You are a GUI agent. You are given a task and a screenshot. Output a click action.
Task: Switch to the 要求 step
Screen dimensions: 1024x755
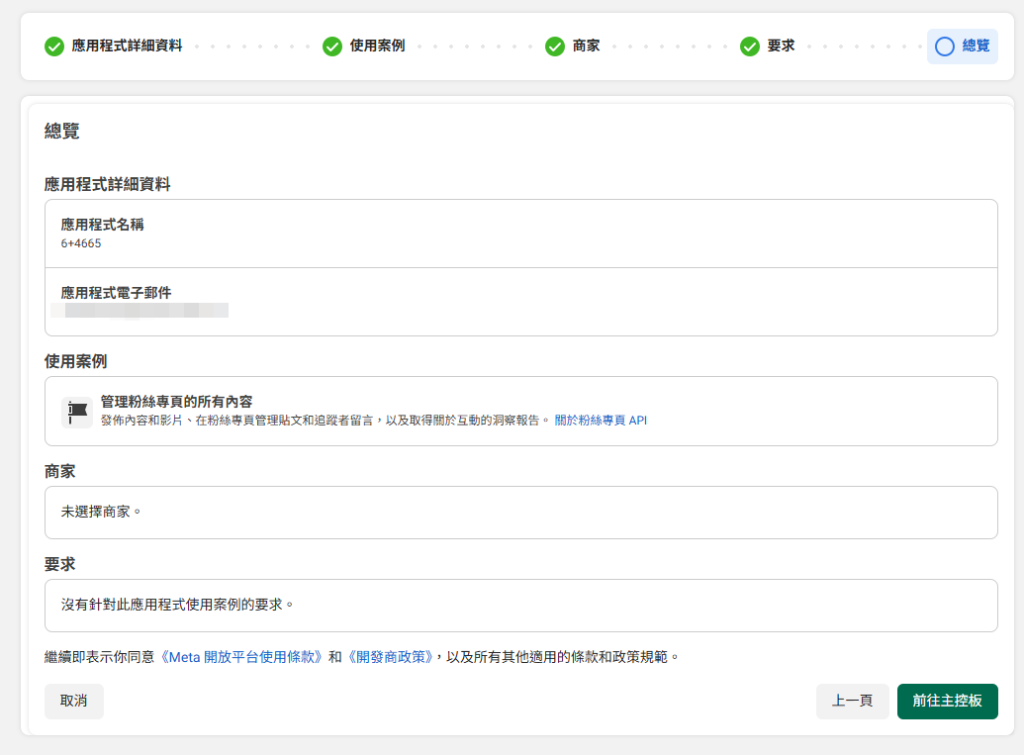point(780,46)
